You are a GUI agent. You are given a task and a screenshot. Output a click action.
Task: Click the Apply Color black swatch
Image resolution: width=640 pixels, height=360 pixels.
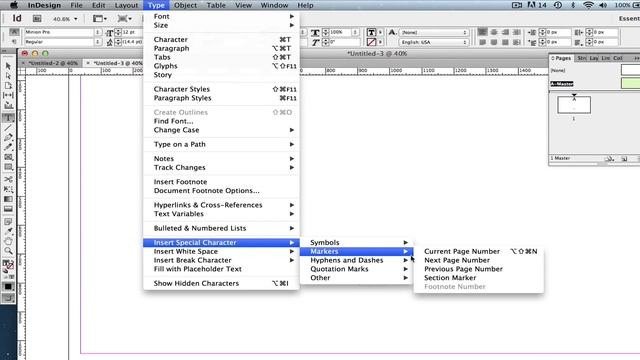click(x=8, y=287)
